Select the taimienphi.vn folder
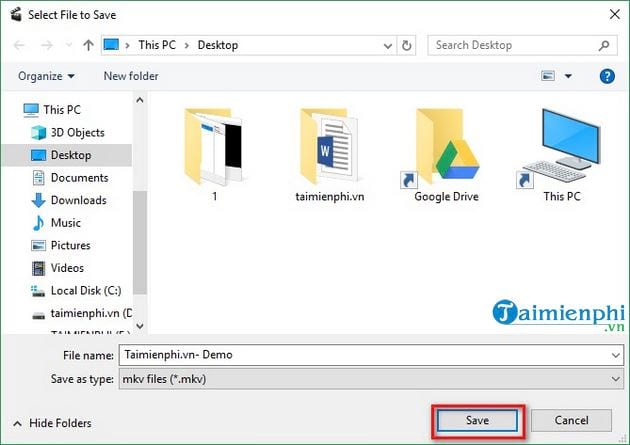This screenshot has width=630, height=445. pyautogui.click(x=329, y=155)
